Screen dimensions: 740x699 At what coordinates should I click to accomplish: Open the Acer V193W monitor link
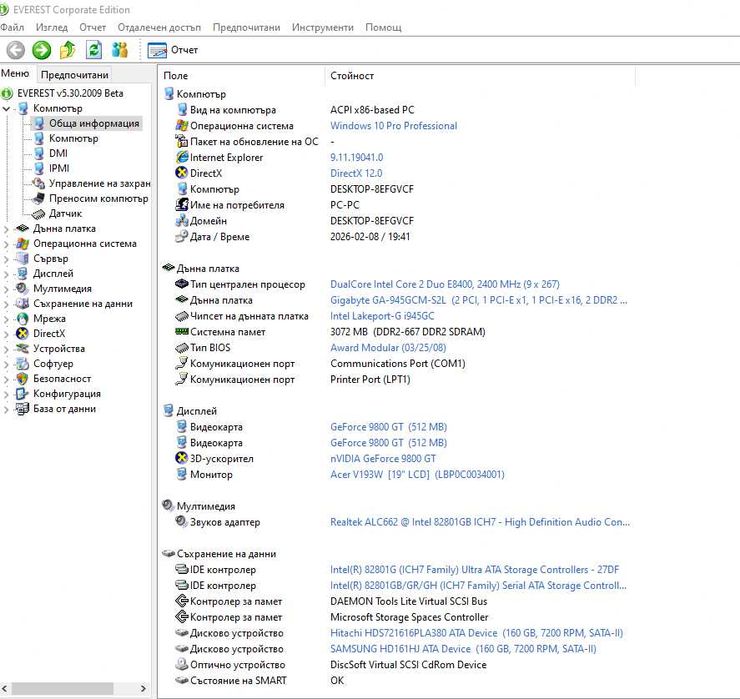tap(417, 474)
